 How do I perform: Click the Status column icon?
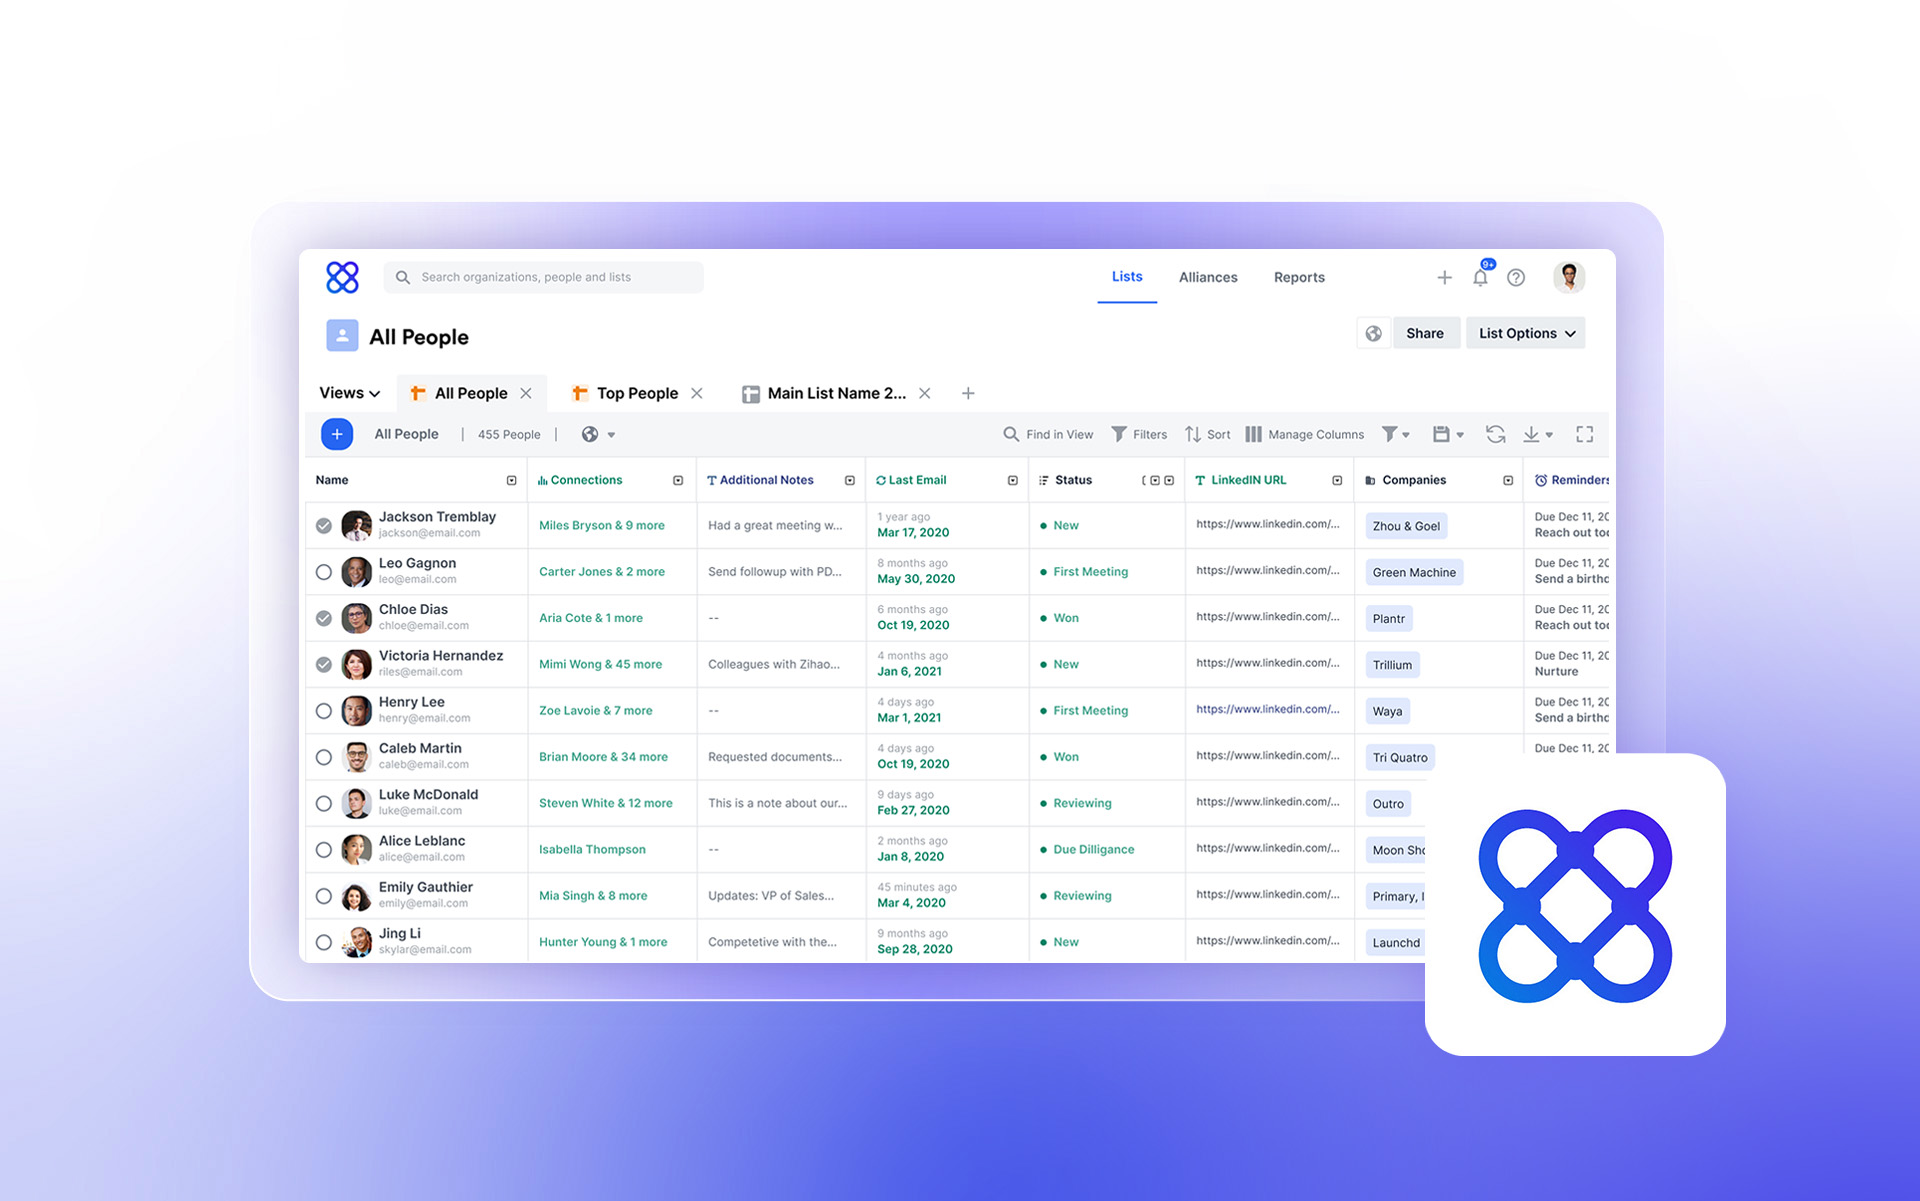[x=1044, y=481]
